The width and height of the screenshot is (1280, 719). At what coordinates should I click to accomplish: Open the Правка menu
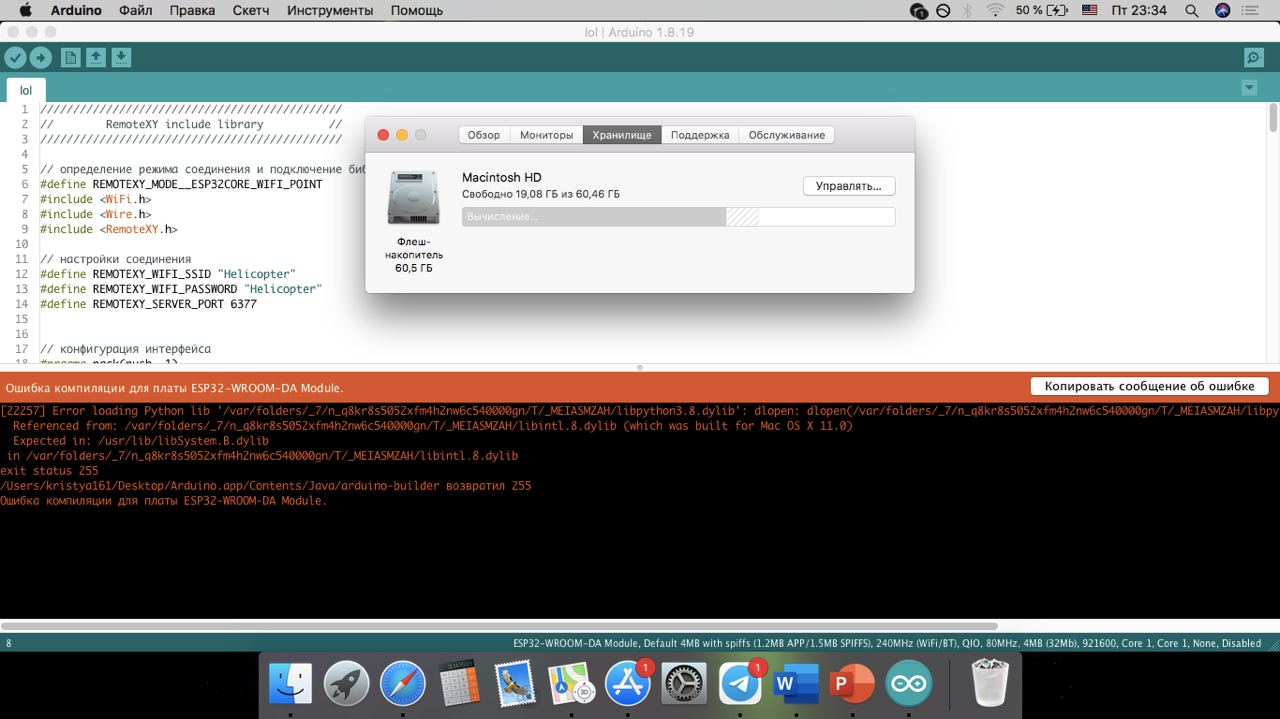pyautogui.click(x=192, y=10)
